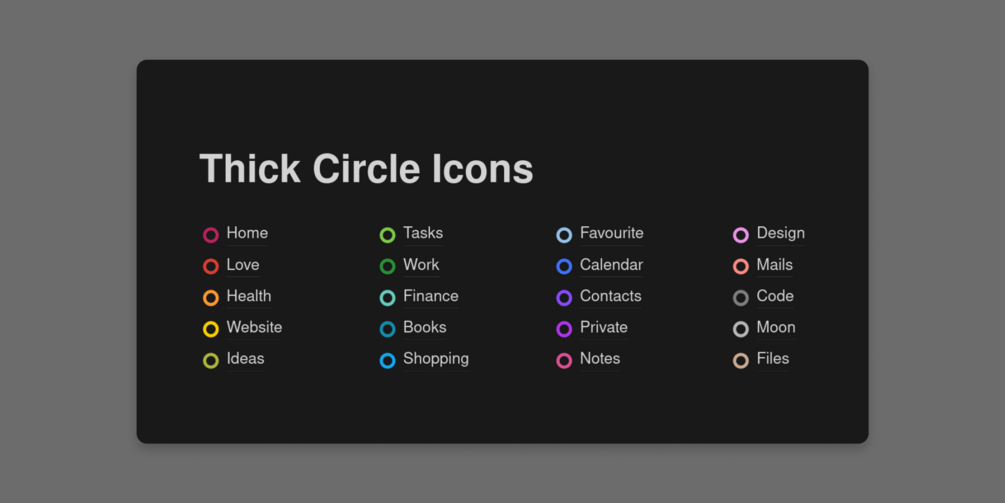The height and width of the screenshot is (503, 1005).
Task: Click the crimson circle icon beside Home
Action: pyautogui.click(x=211, y=235)
